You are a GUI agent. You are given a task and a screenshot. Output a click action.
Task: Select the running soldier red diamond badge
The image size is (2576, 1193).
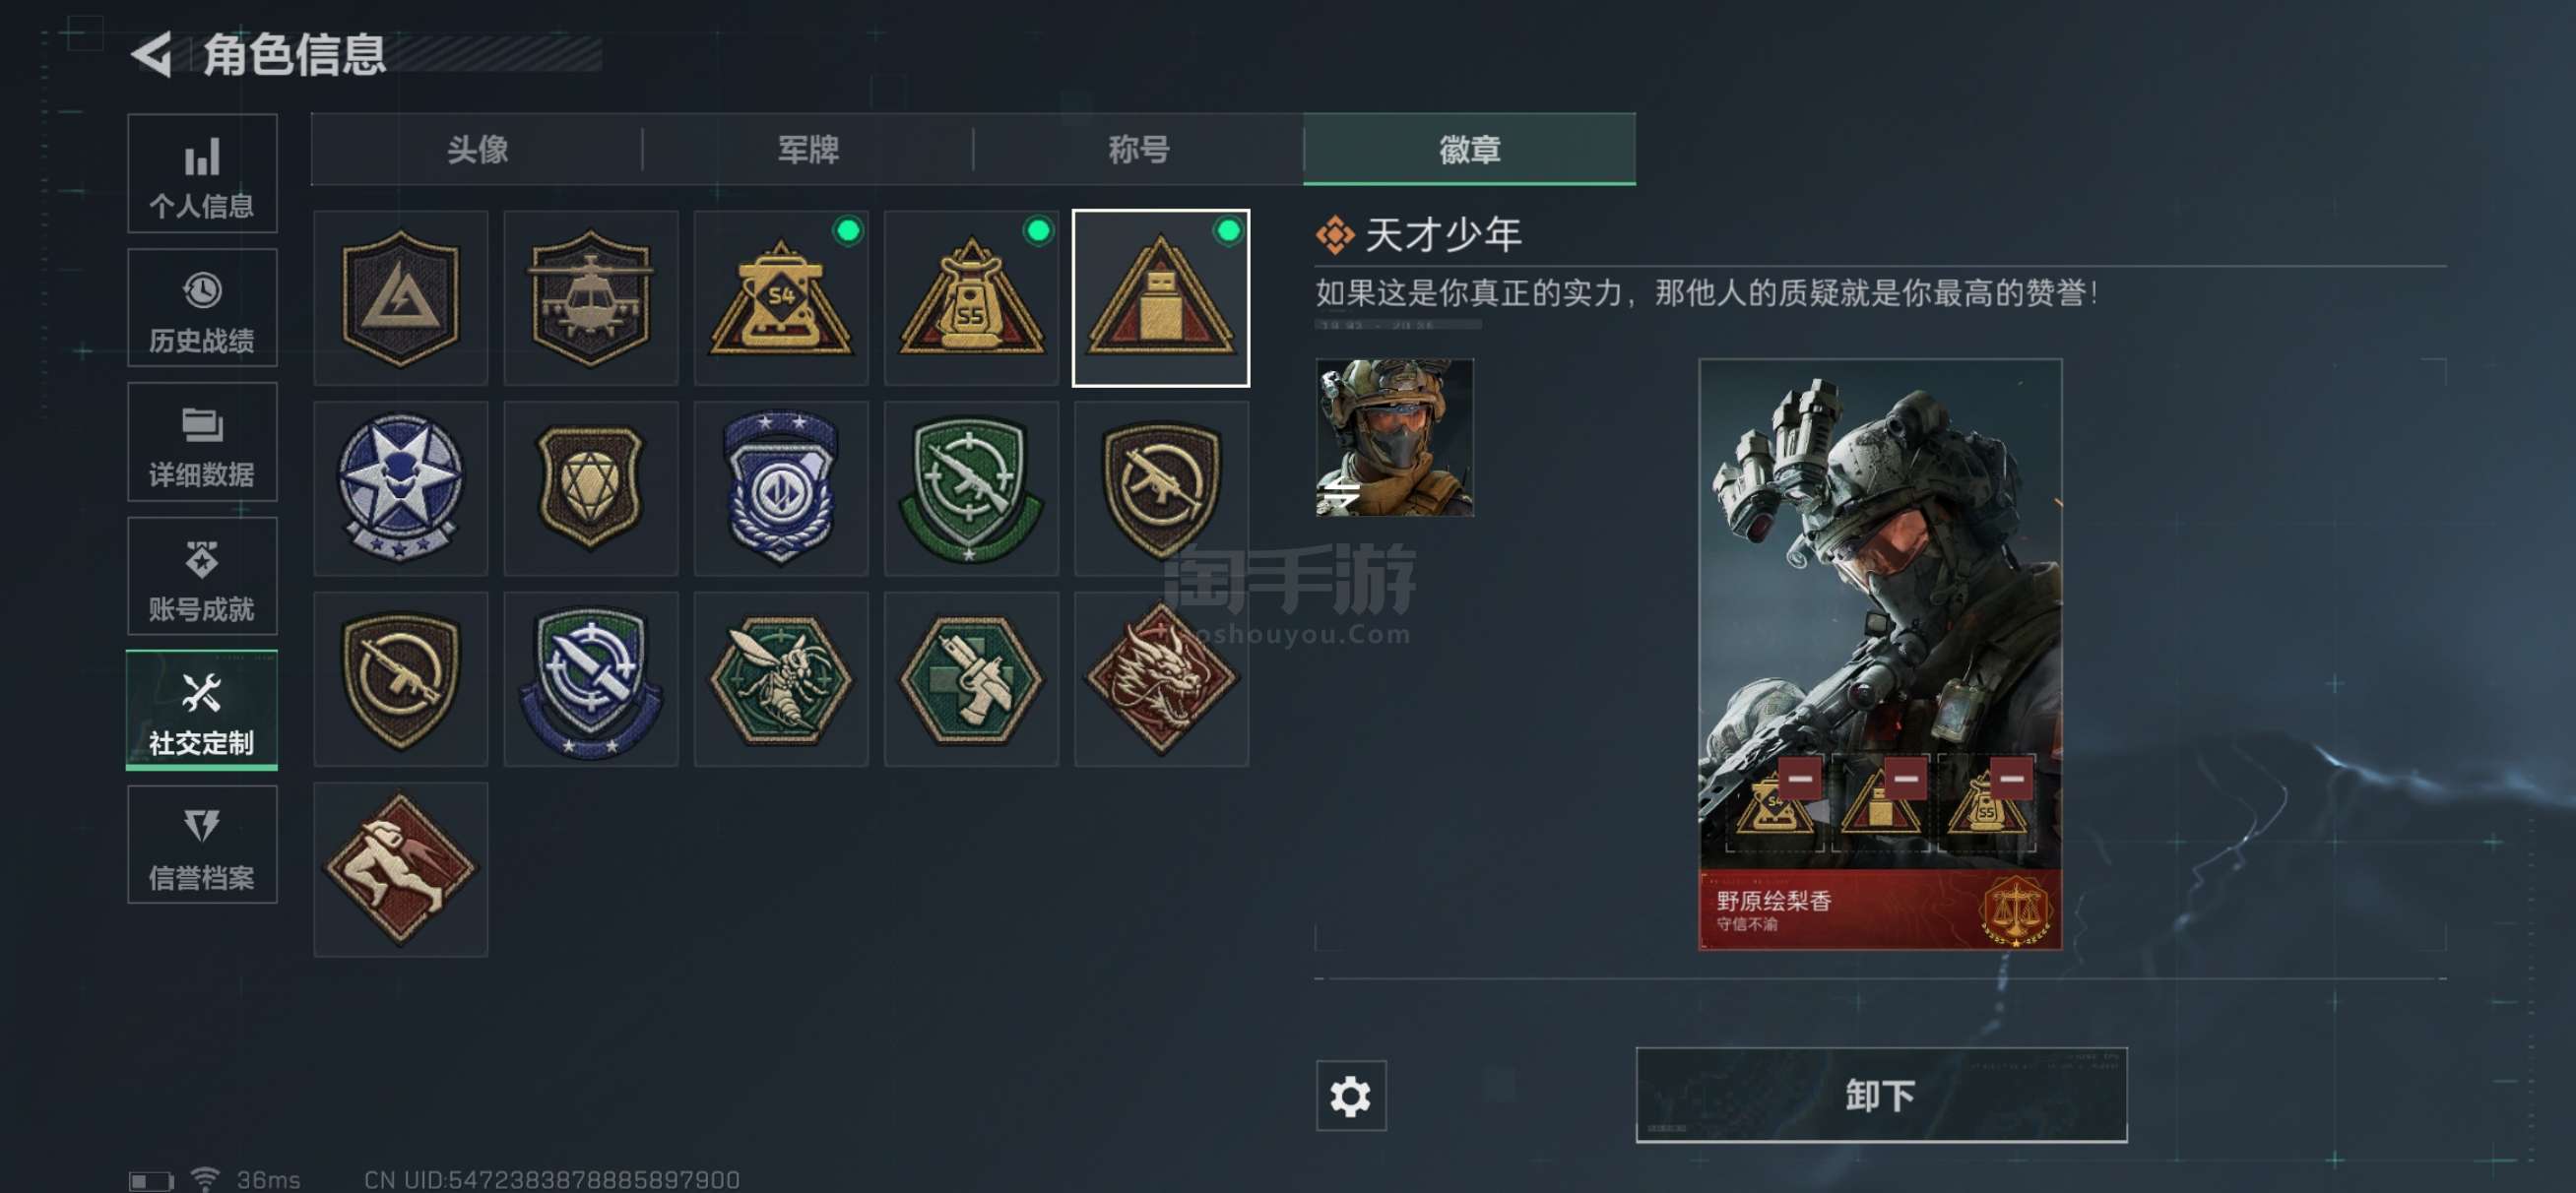tap(401, 870)
